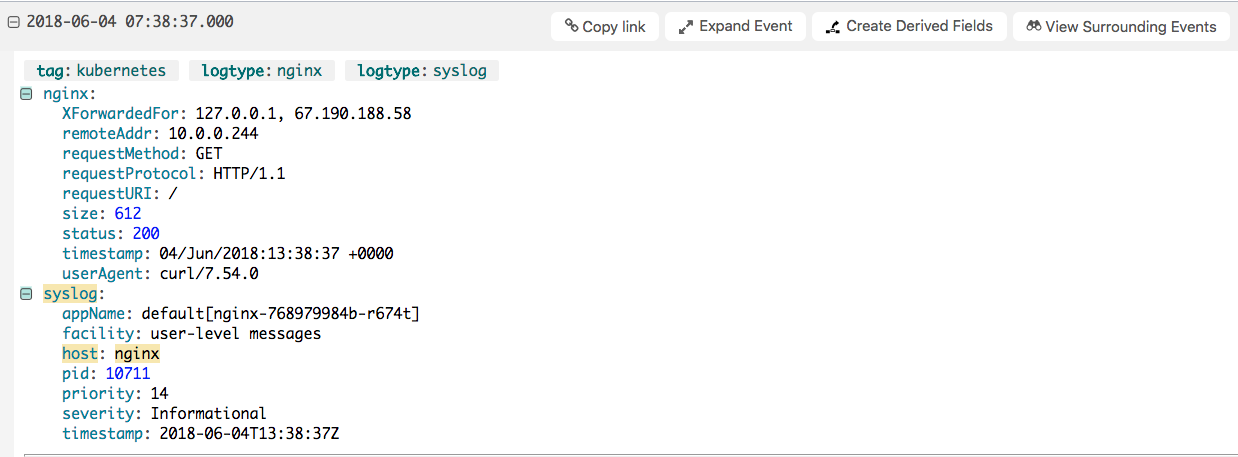The height and width of the screenshot is (457, 1238).
Task: Click the derived fields tree icon
Action: click(832, 27)
